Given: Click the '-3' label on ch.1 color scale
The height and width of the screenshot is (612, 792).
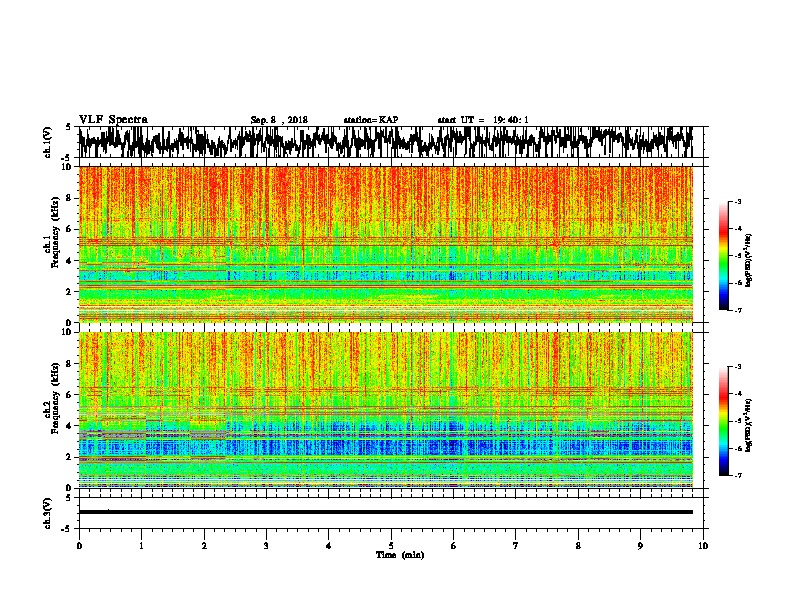Looking at the screenshot, I should pos(737,202).
